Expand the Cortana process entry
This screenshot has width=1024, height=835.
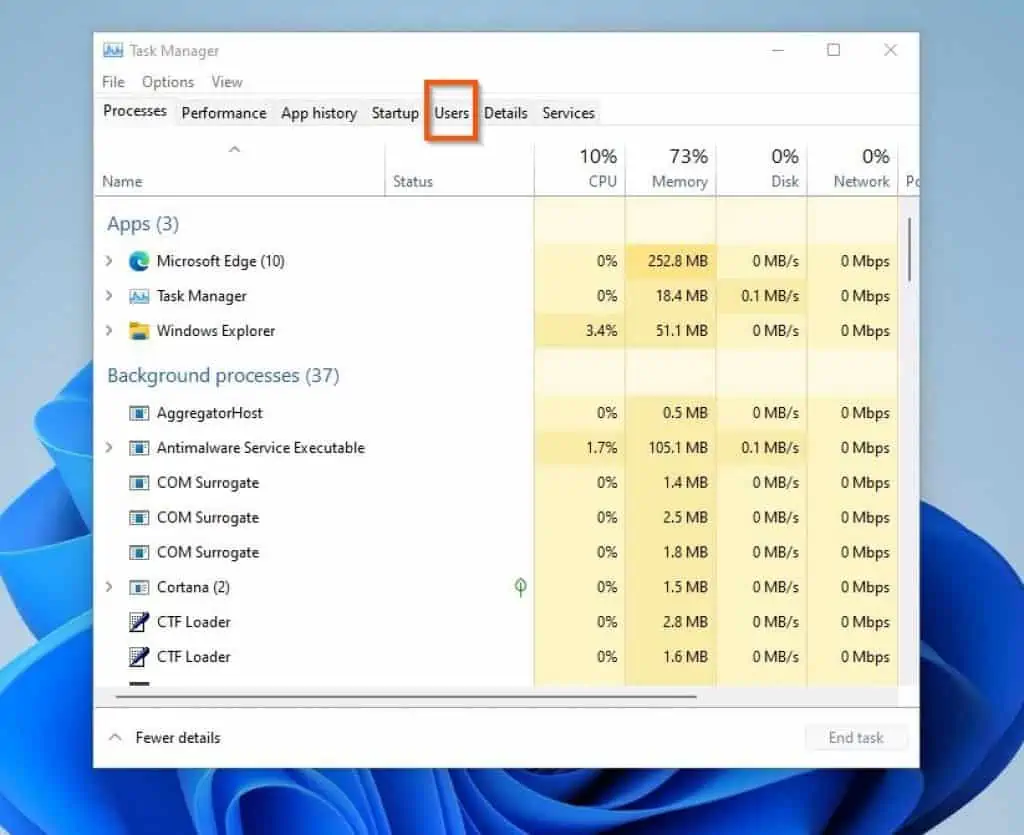(x=109, y=587)
